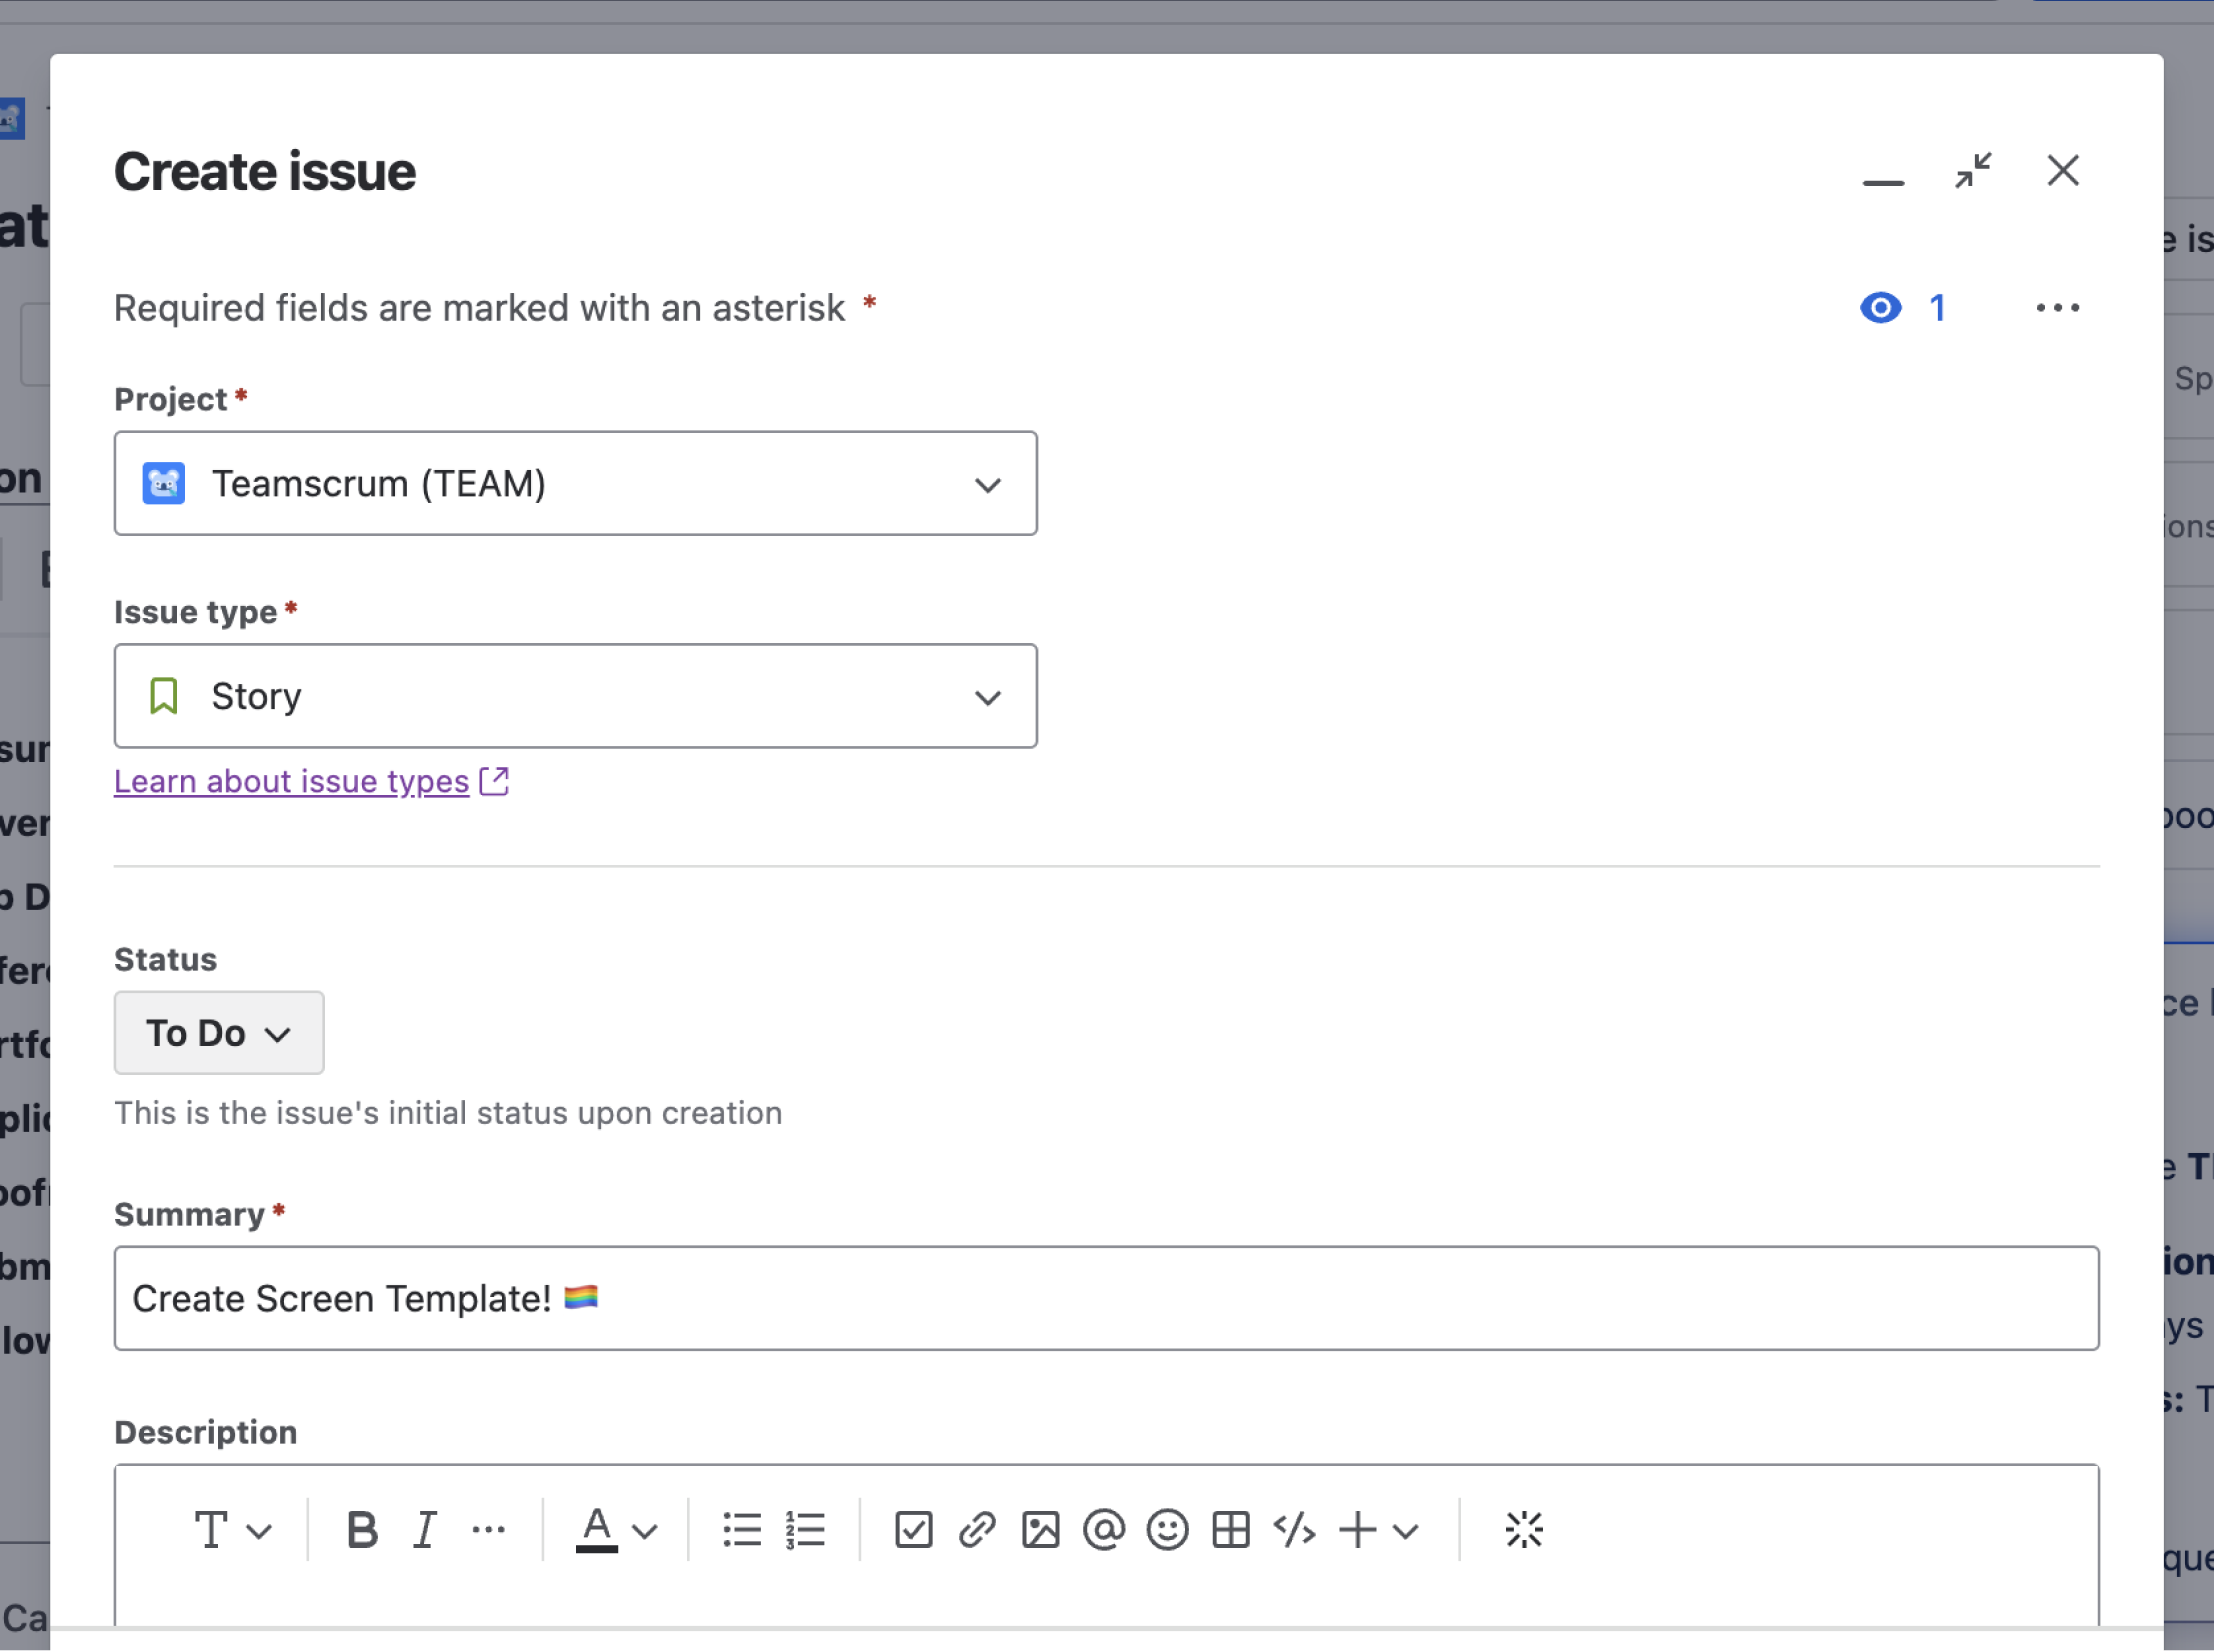Click the text color A button
Image resolution: width=2214 pixels, height=1651 pixels.
[597, 1530]
